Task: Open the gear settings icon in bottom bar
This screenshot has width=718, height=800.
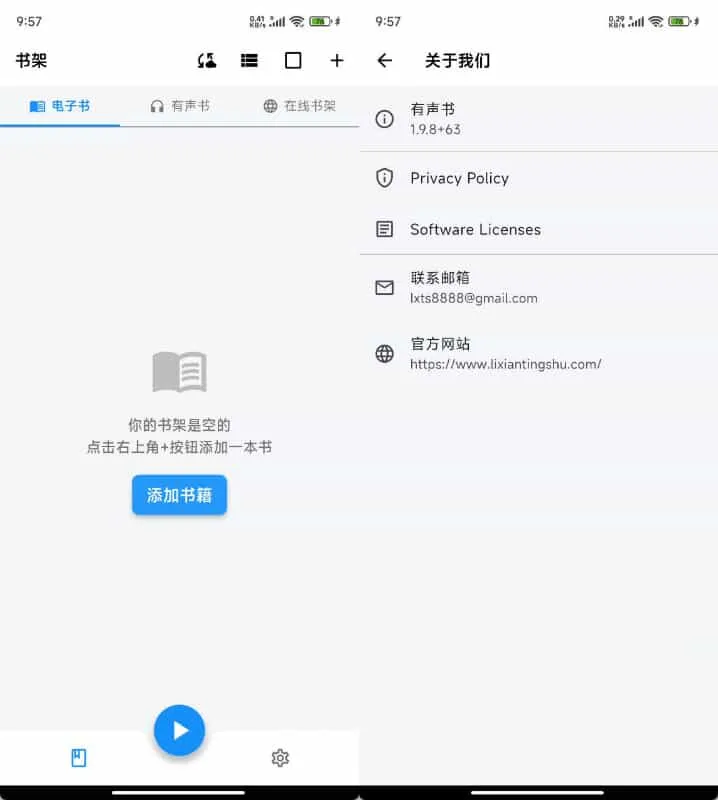Action: pyautogui.click(x=280, y=758)
